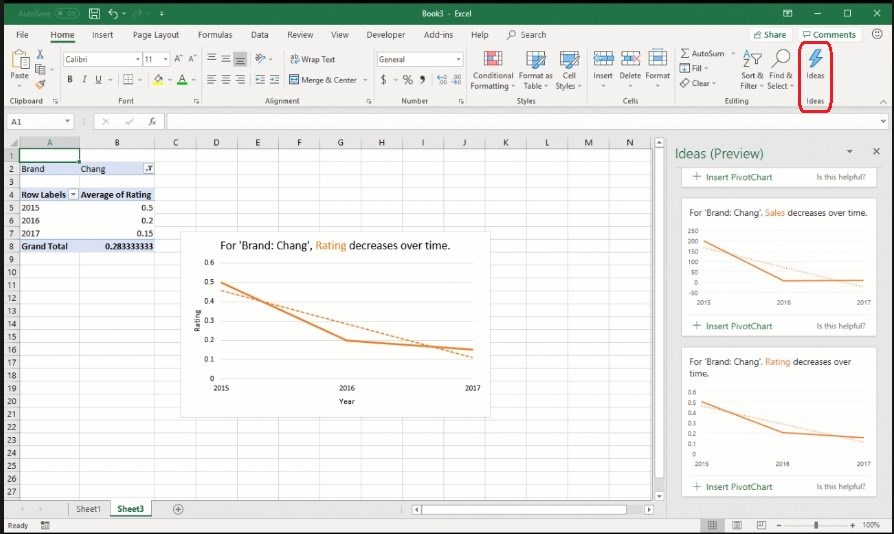
Task: Switch to the Sheet1 tab
Action: [x=88, y=509]
